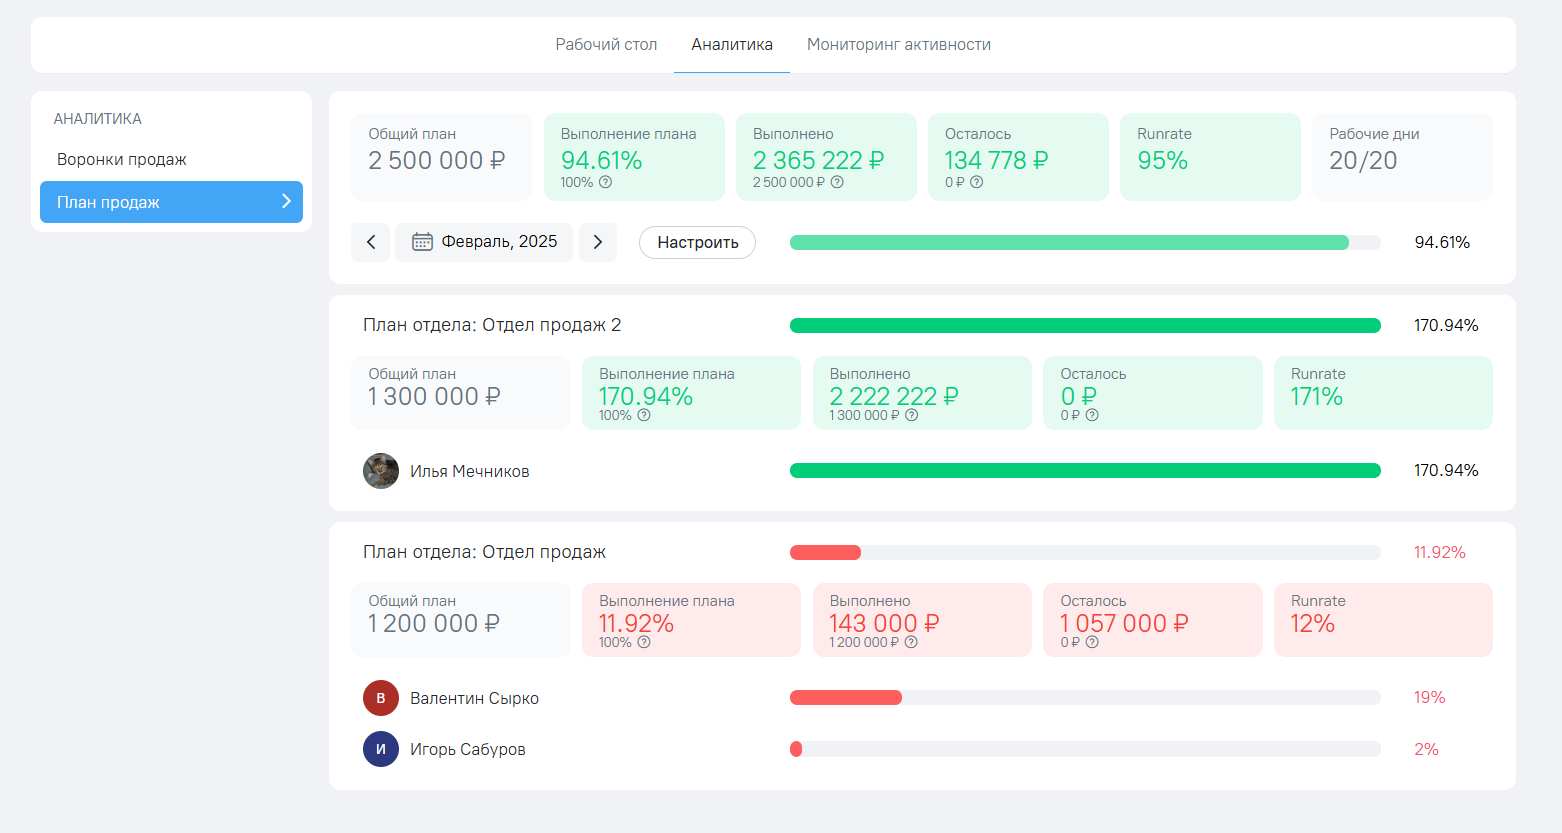Click the question mark under Выполнение плана 11.92%
This screenshot has height=833, width=1562.
point(644,643)
